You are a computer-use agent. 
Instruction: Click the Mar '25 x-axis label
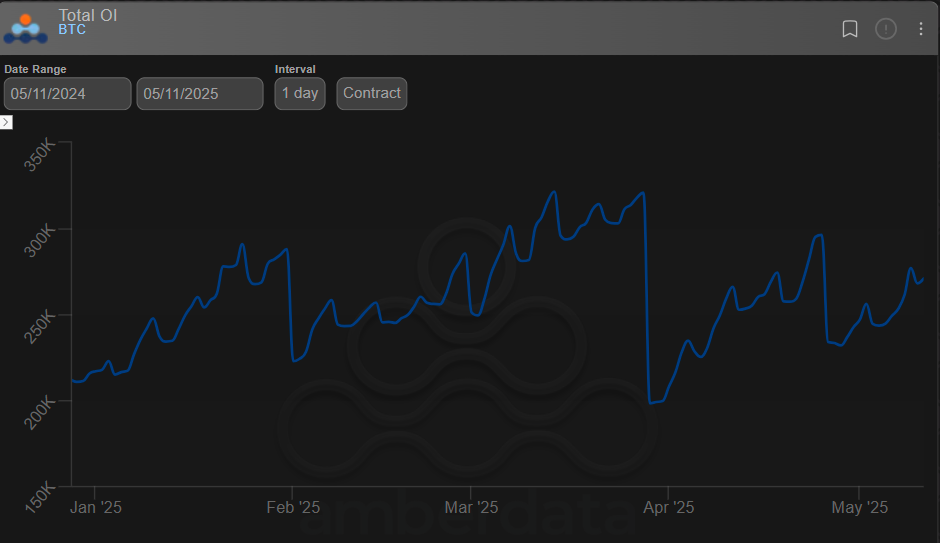[x=471, y=508]
